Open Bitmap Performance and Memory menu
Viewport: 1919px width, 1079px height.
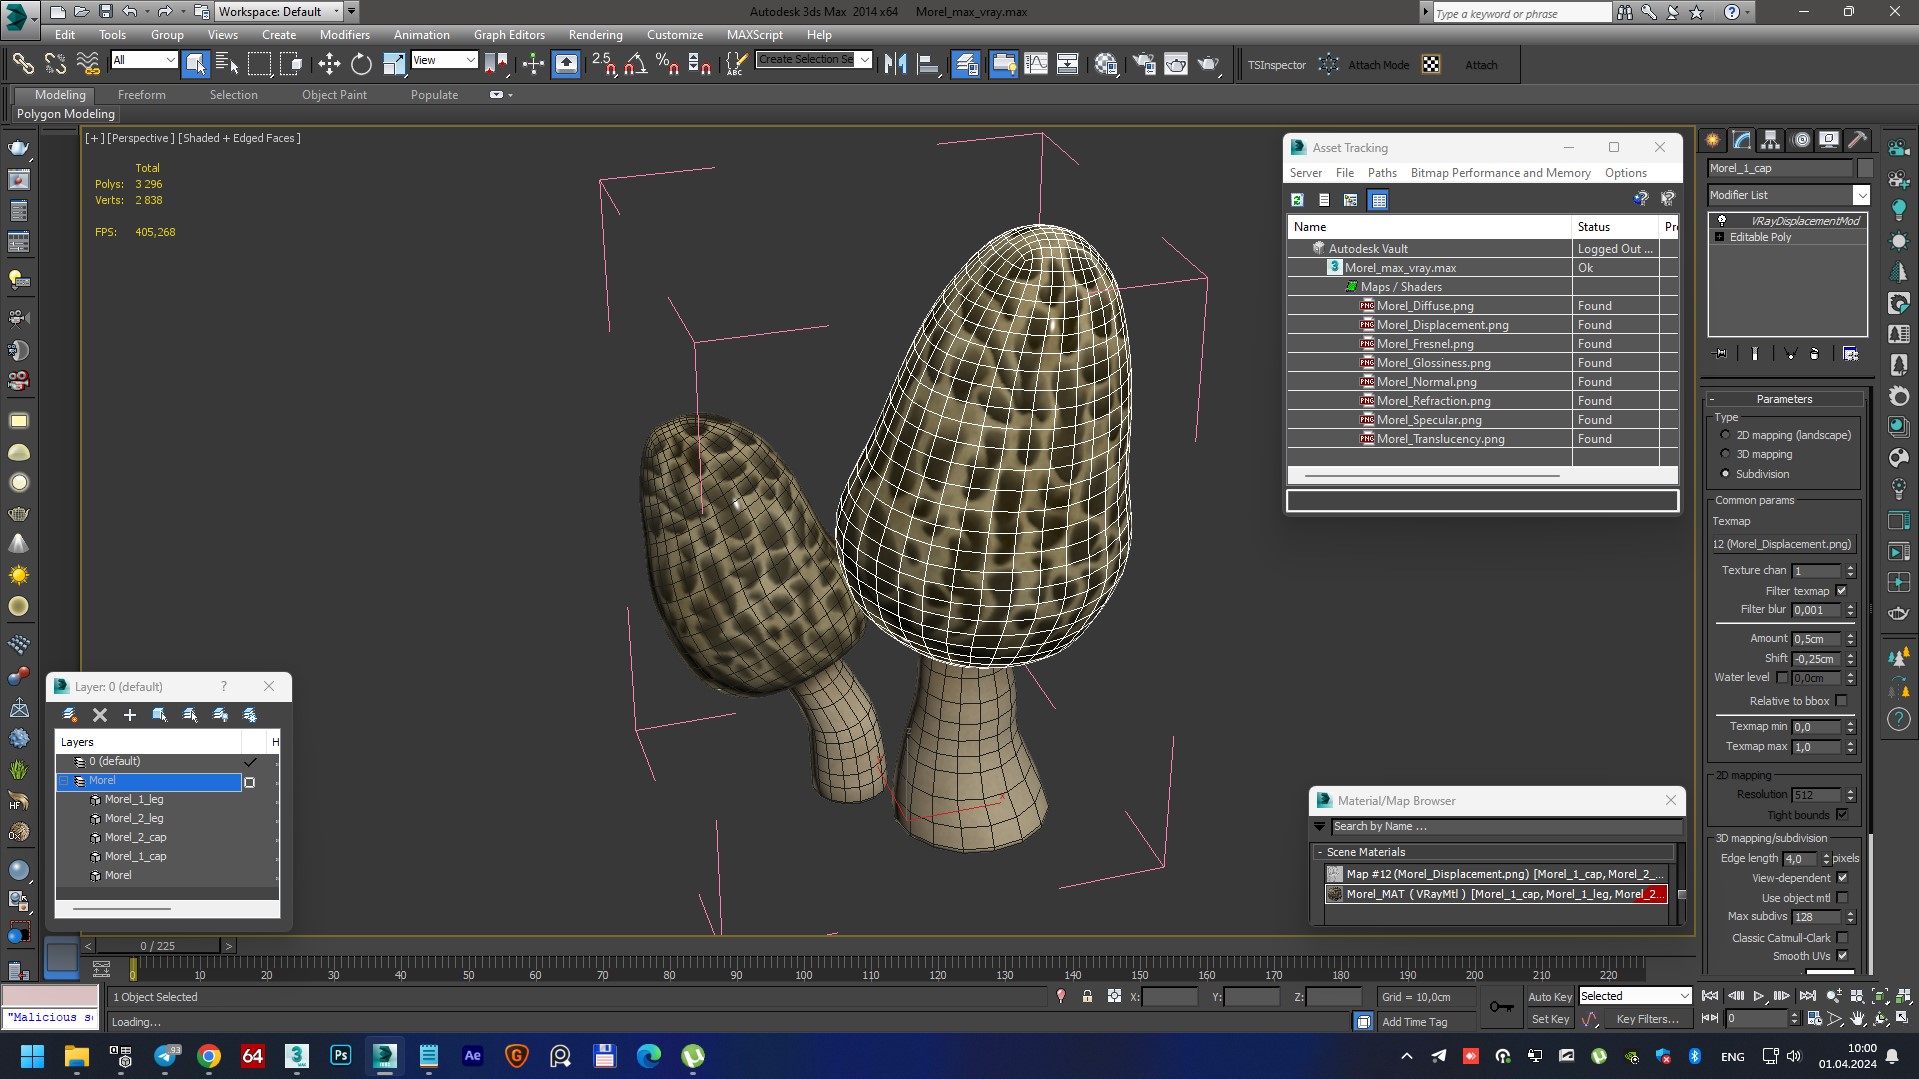1500,173
